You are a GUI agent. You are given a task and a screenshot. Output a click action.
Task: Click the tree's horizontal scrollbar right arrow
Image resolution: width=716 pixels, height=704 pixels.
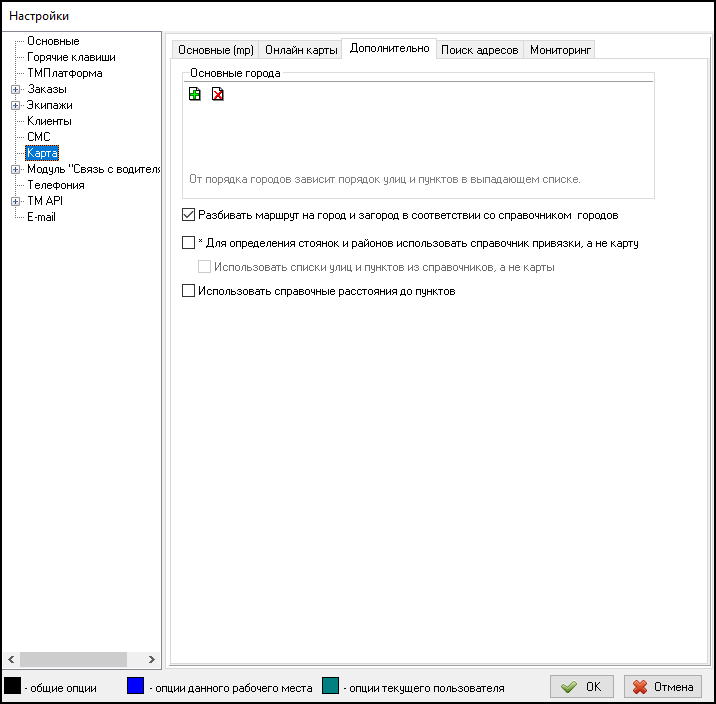click(x=152, y=659)
